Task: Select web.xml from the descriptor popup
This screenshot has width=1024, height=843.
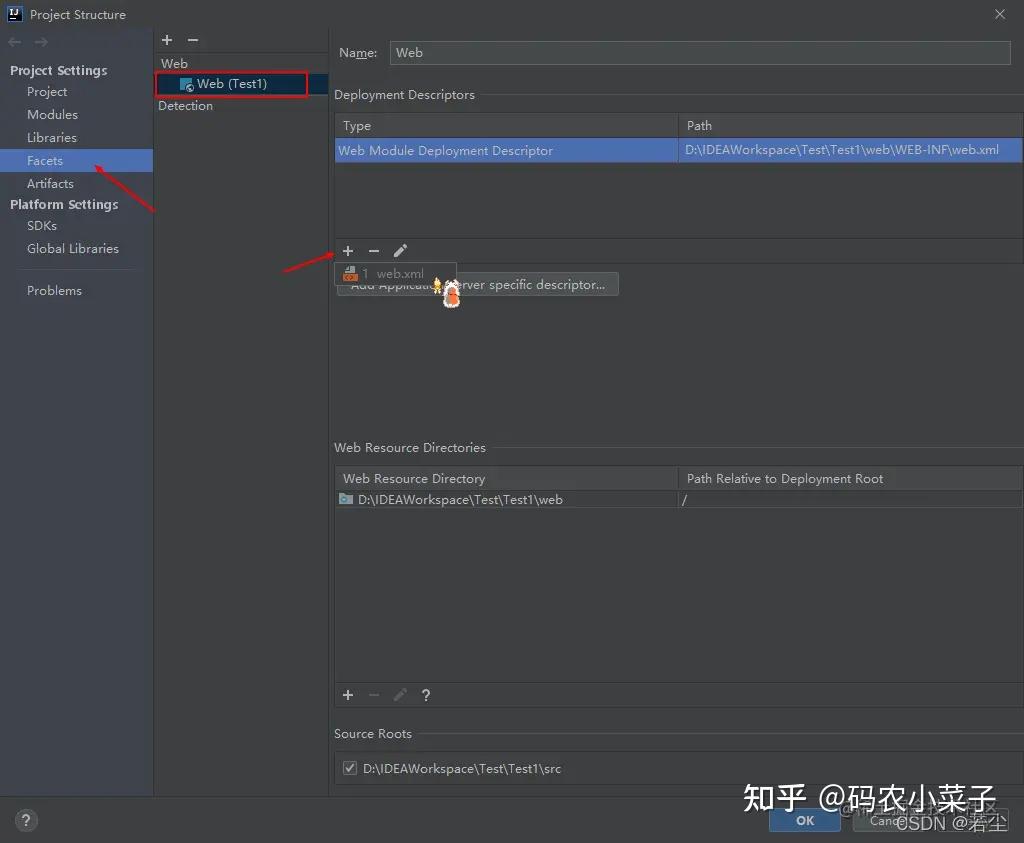Action: tap(397, 273)
